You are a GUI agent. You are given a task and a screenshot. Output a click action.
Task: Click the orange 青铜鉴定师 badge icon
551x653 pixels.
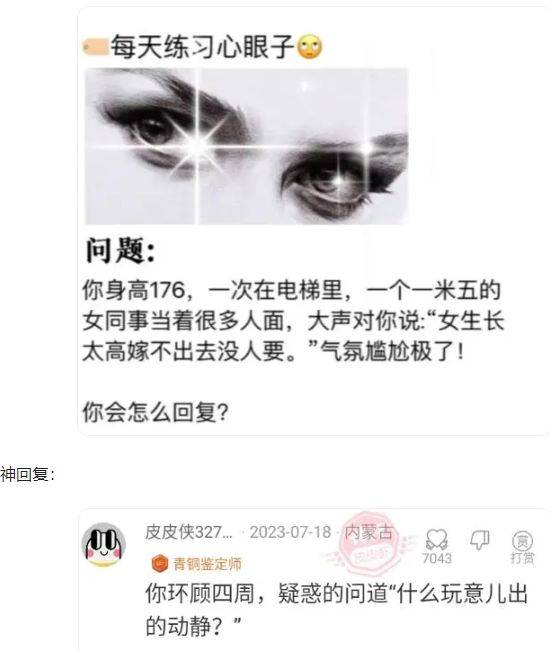pyautogui.click(x=160, y=564)
